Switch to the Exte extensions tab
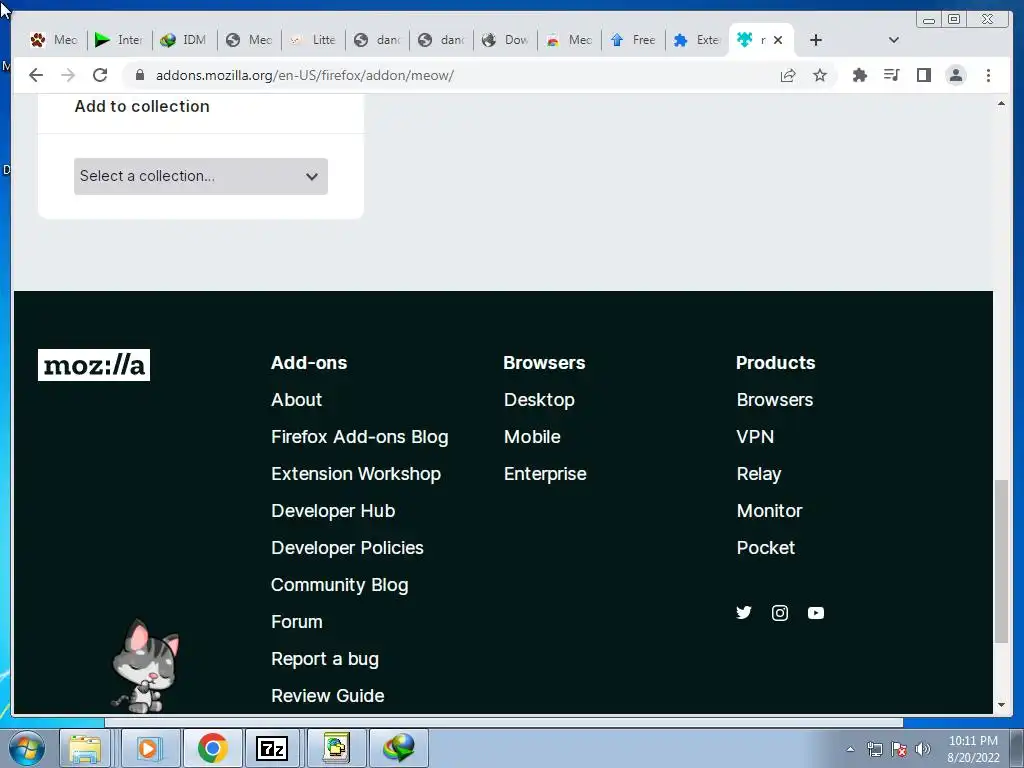This screenshot has width=1024, height=768. tap(697, 40)
